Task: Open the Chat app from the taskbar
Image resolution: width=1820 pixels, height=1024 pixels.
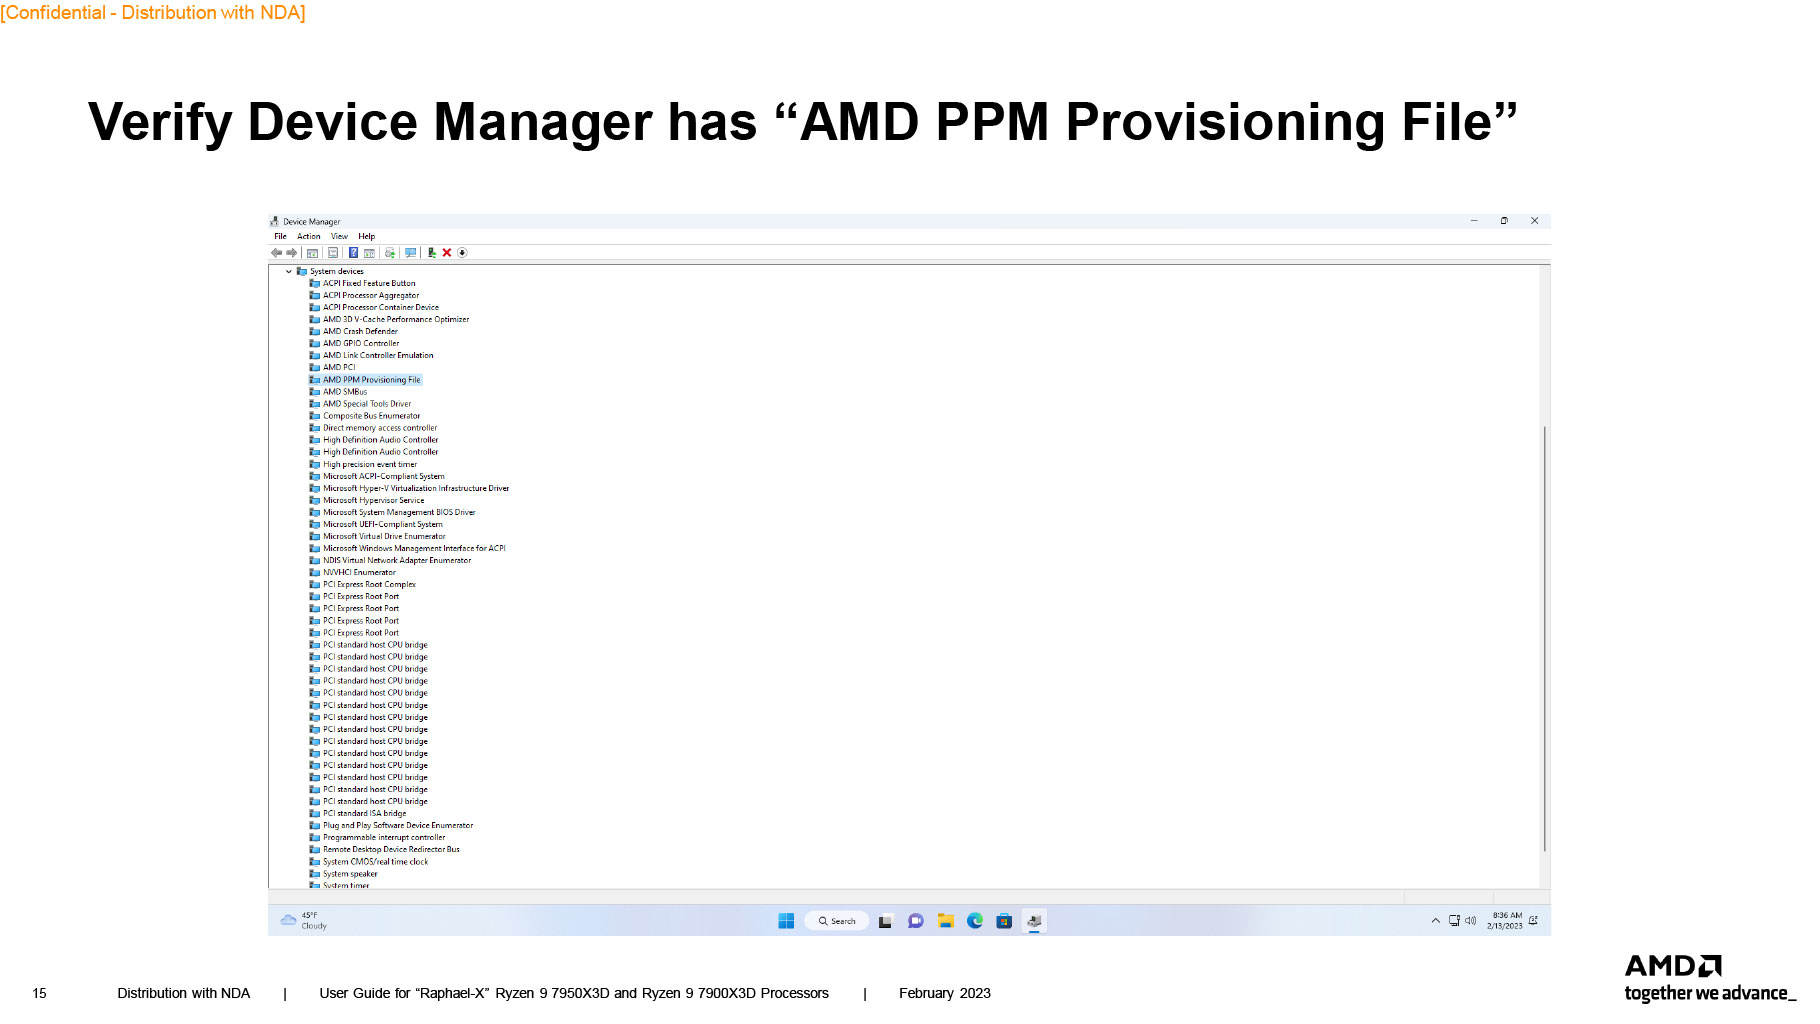Action: (915, 921)
